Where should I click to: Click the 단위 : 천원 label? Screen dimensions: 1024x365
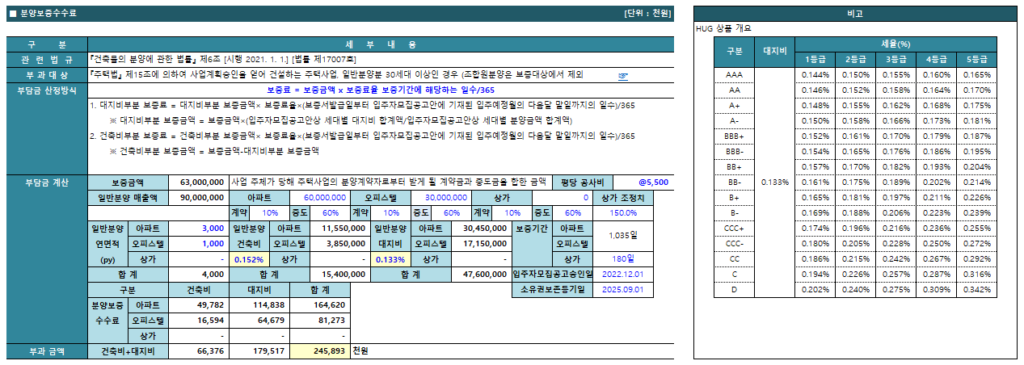647,14
